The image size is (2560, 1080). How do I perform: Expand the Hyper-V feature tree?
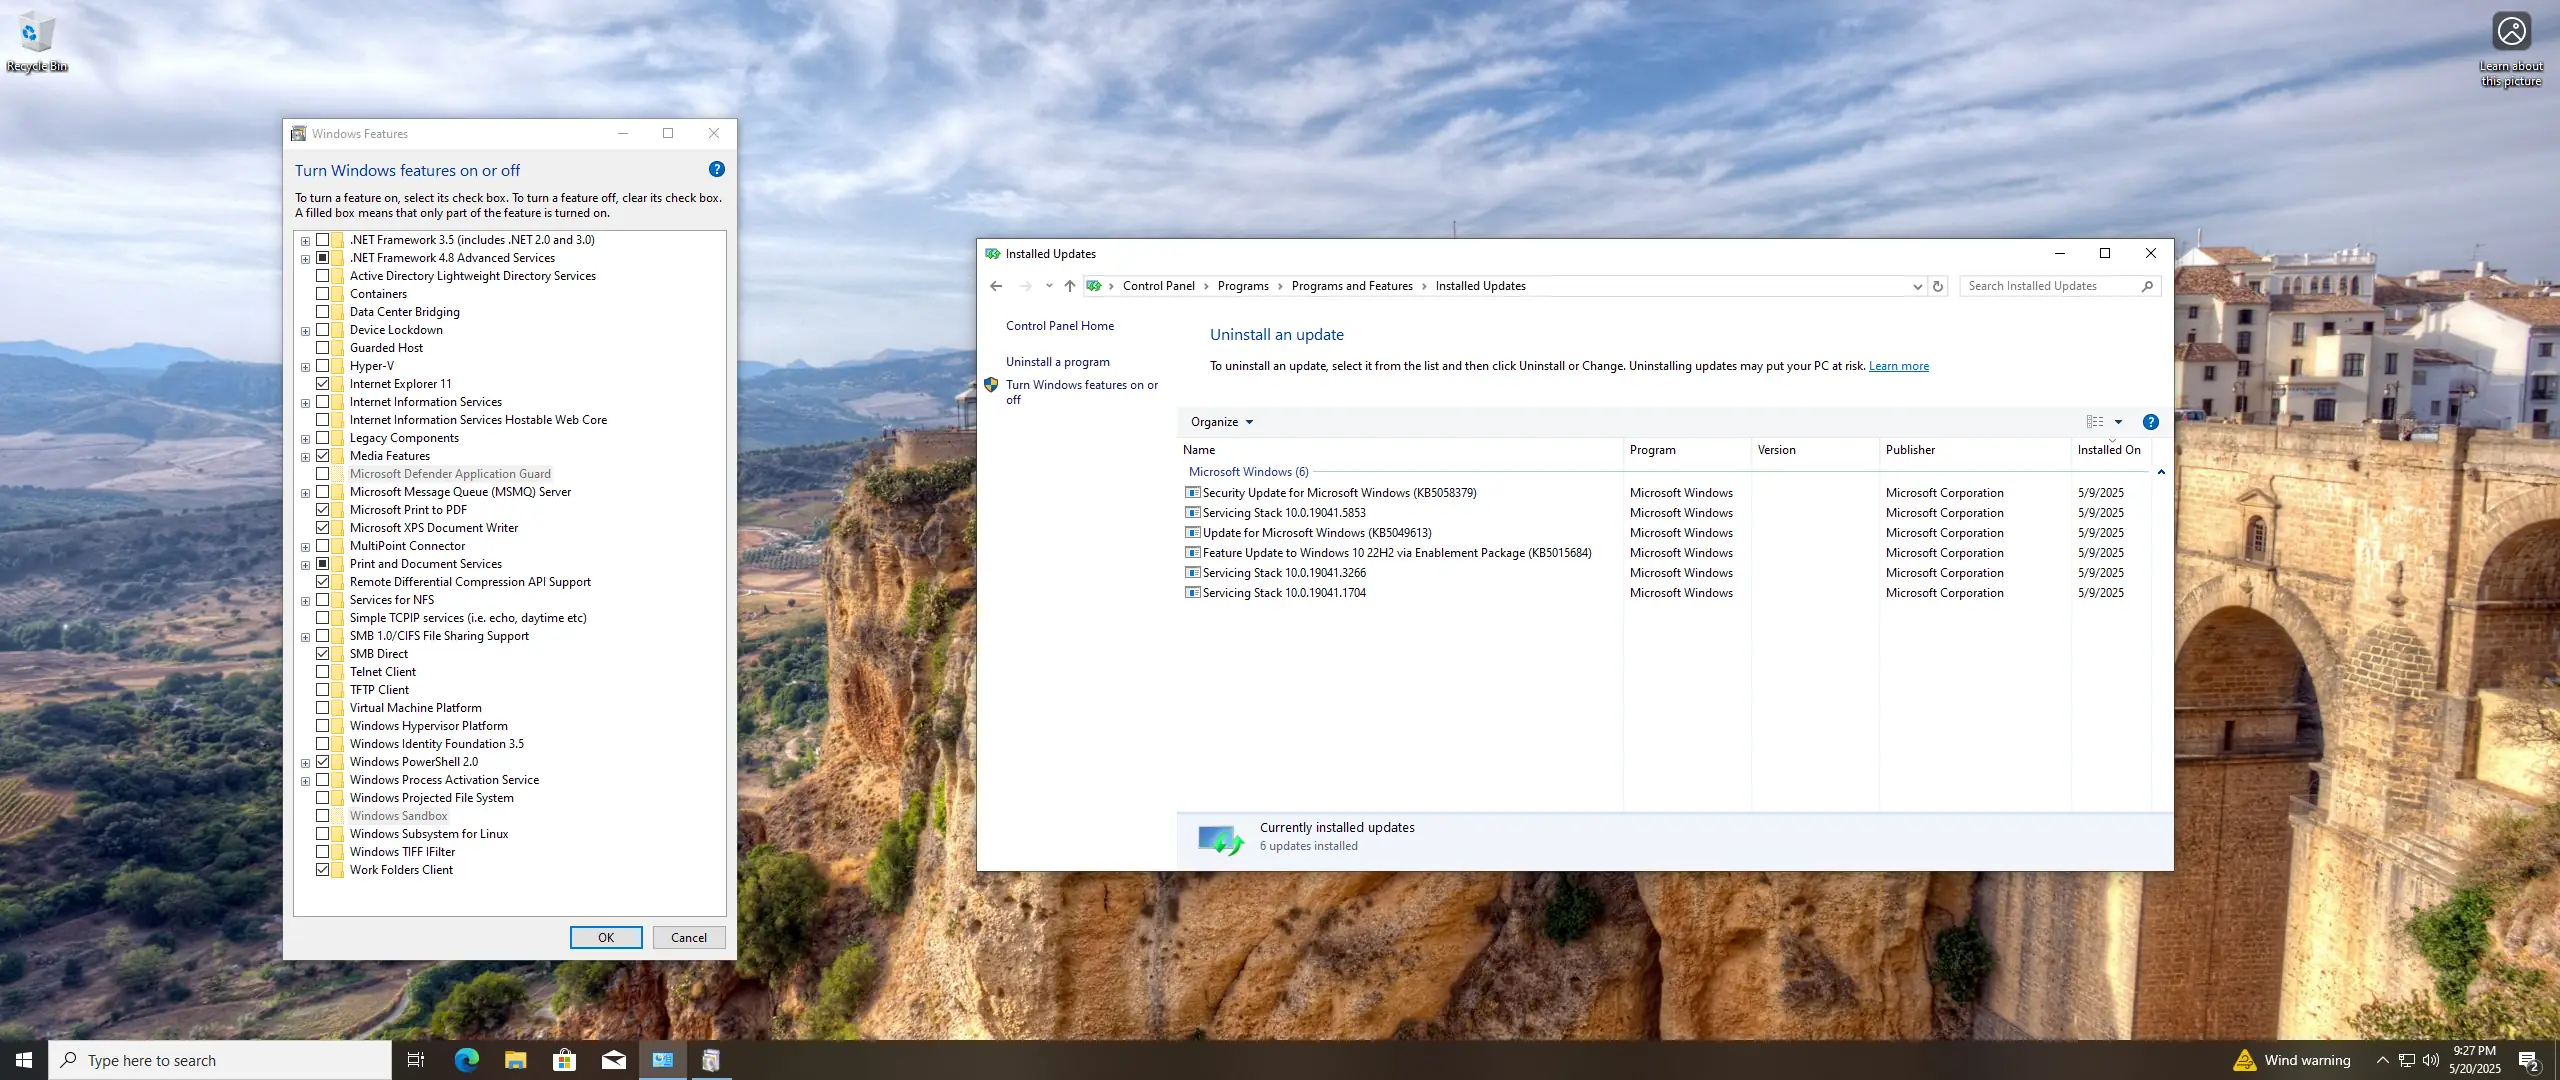(x=305, y=367)
